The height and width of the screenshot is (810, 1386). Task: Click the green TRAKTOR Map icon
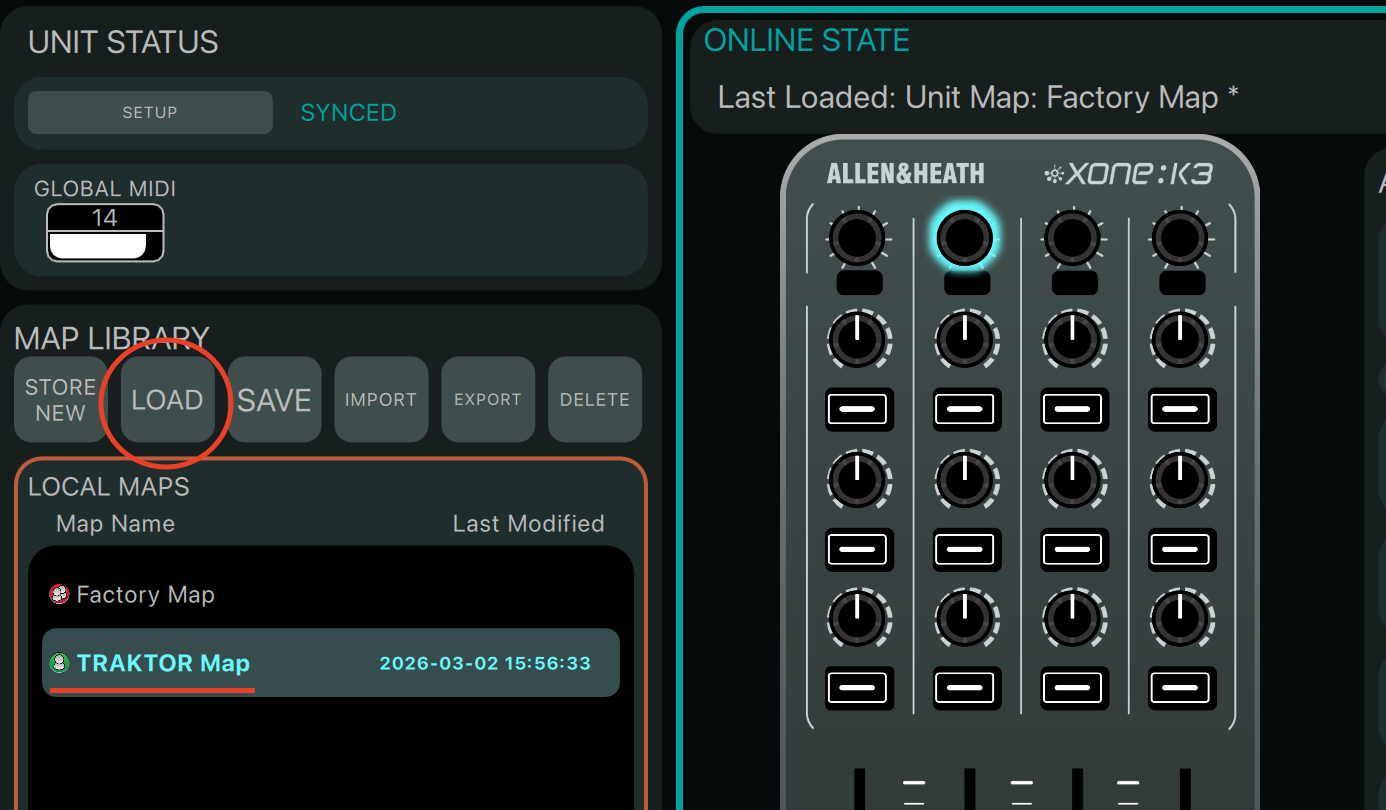coord(59,663)
